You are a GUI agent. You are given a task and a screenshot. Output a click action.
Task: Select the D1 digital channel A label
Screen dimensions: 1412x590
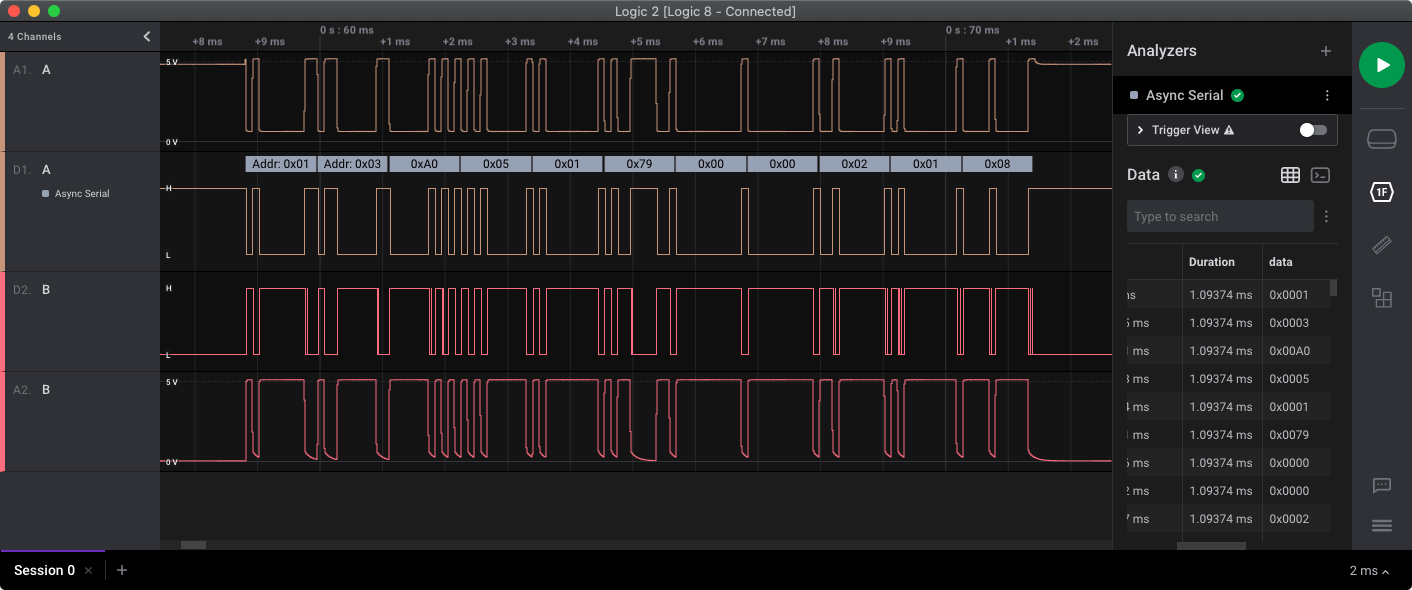tap(46, 170)
